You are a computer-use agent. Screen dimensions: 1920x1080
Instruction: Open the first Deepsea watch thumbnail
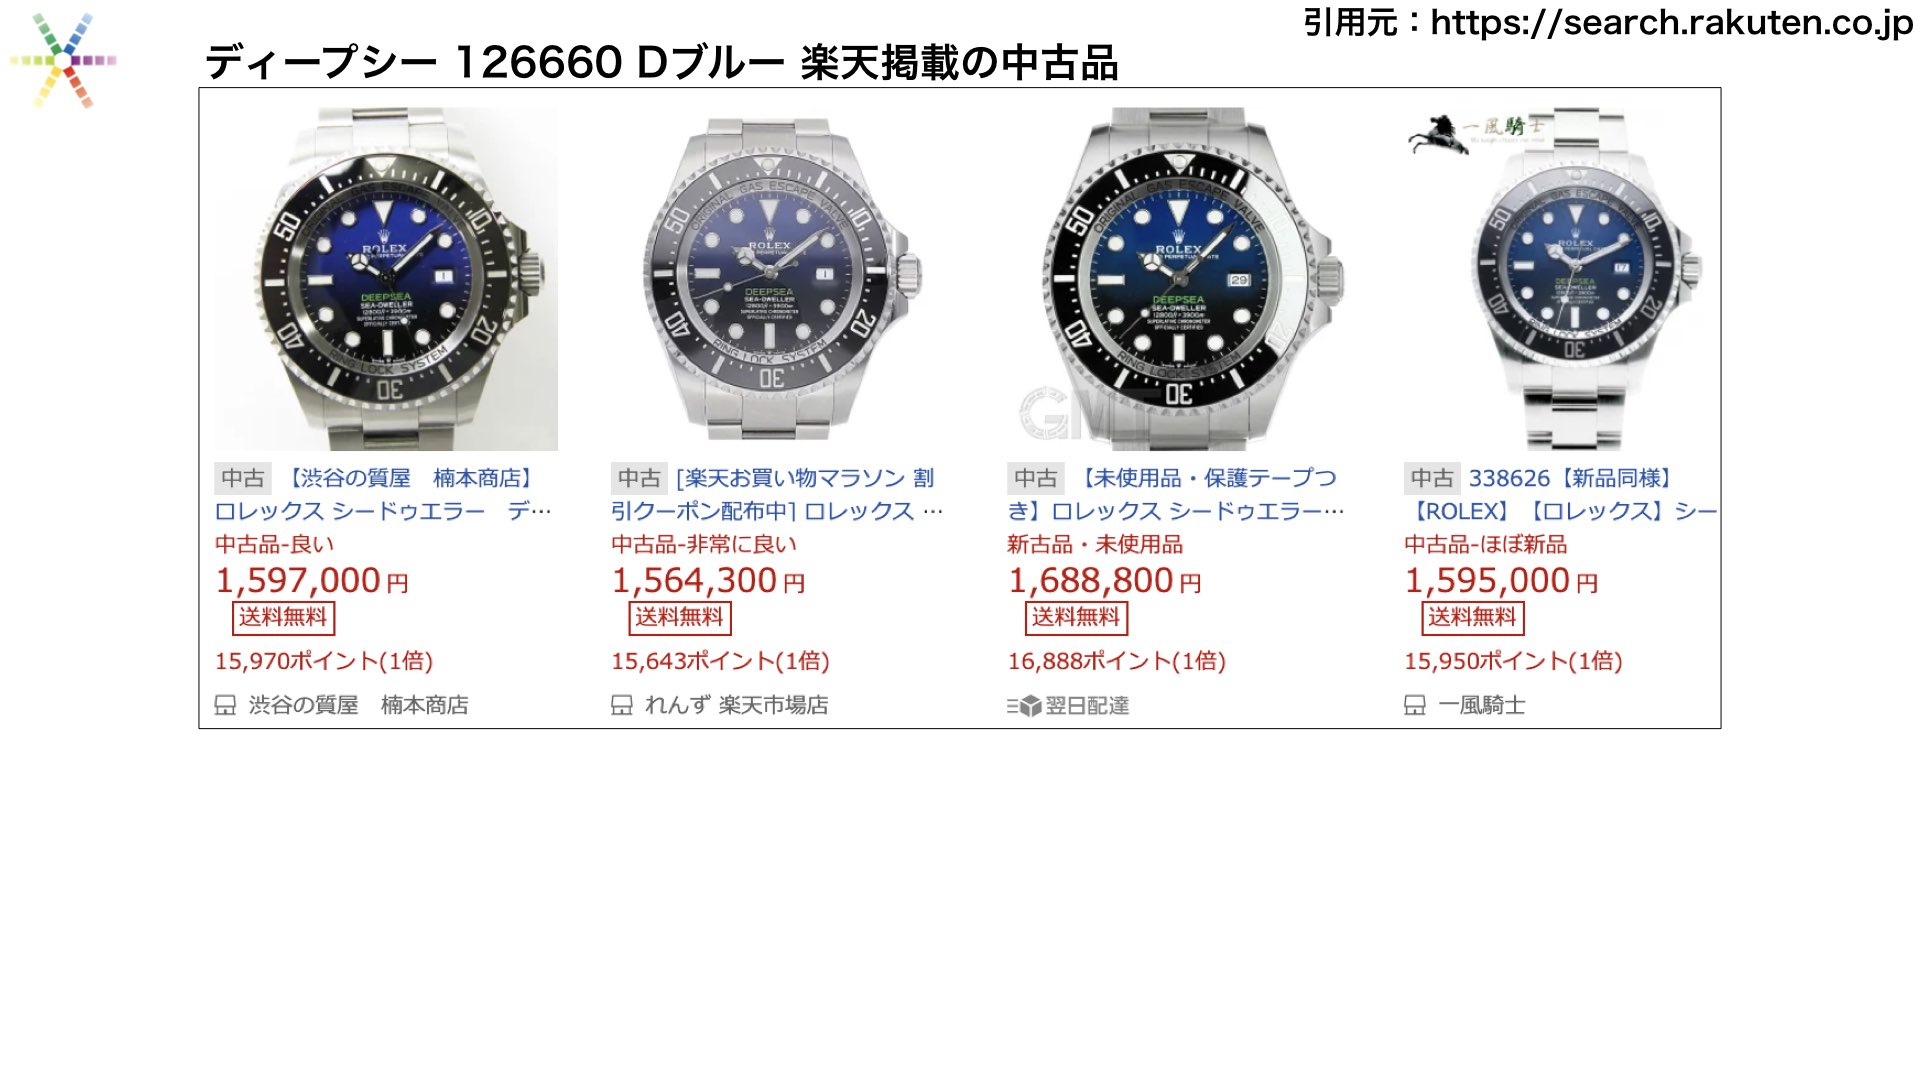tap(386, 279)
